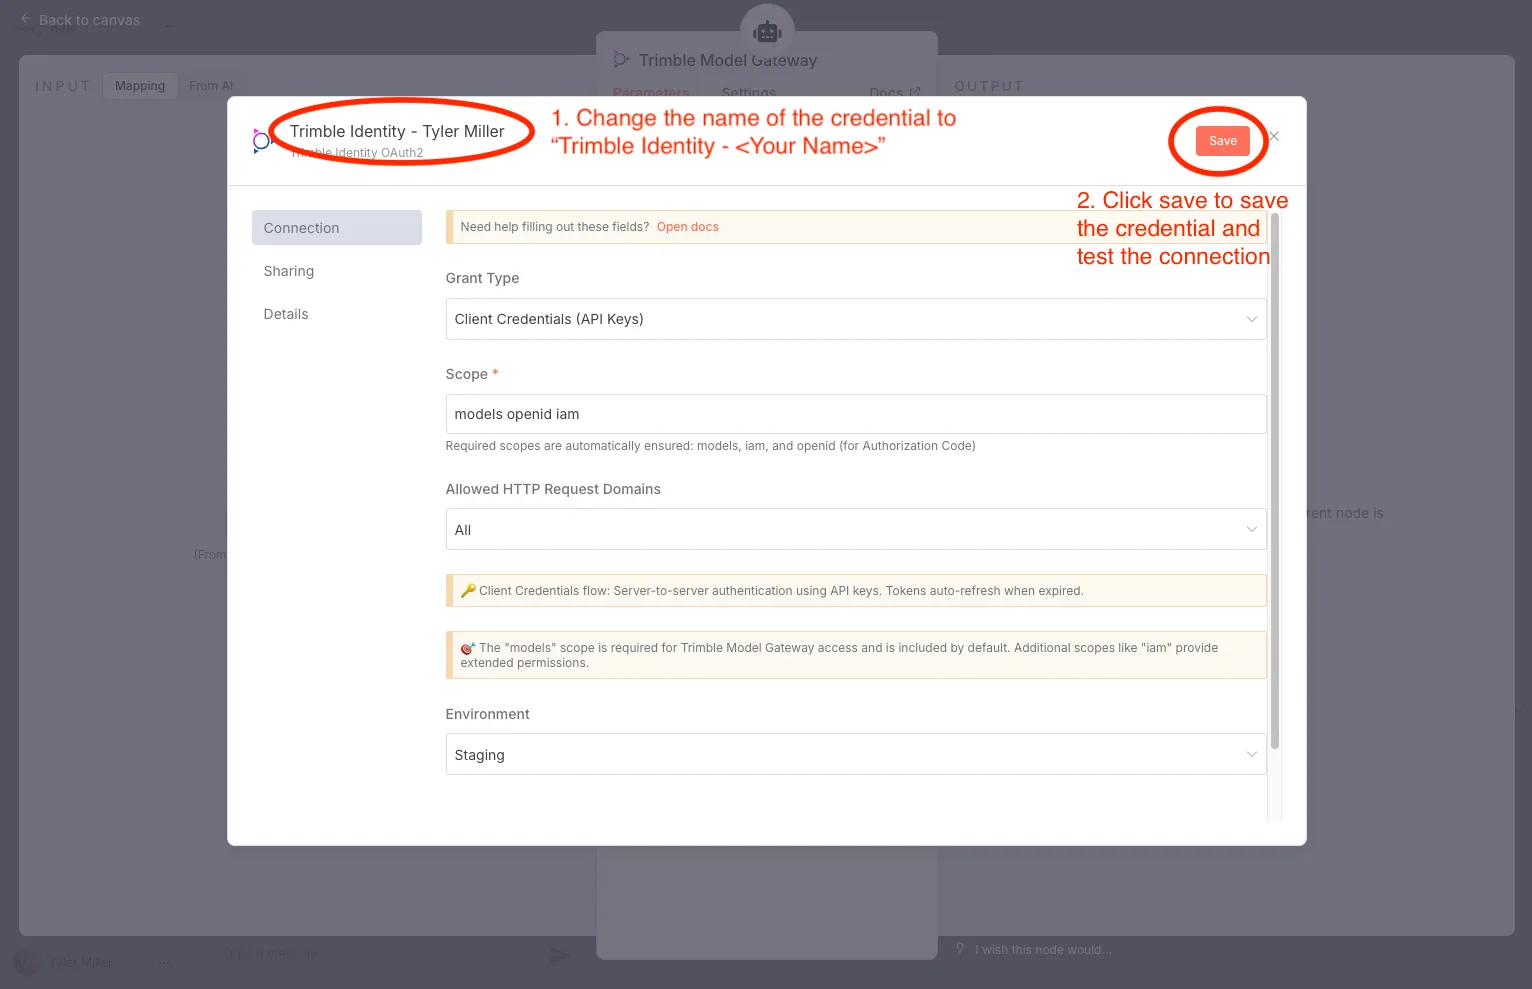Screen dimensions: 1532x989
Task: Open the Grant Type dropdown
Action: tap(856, 319)
